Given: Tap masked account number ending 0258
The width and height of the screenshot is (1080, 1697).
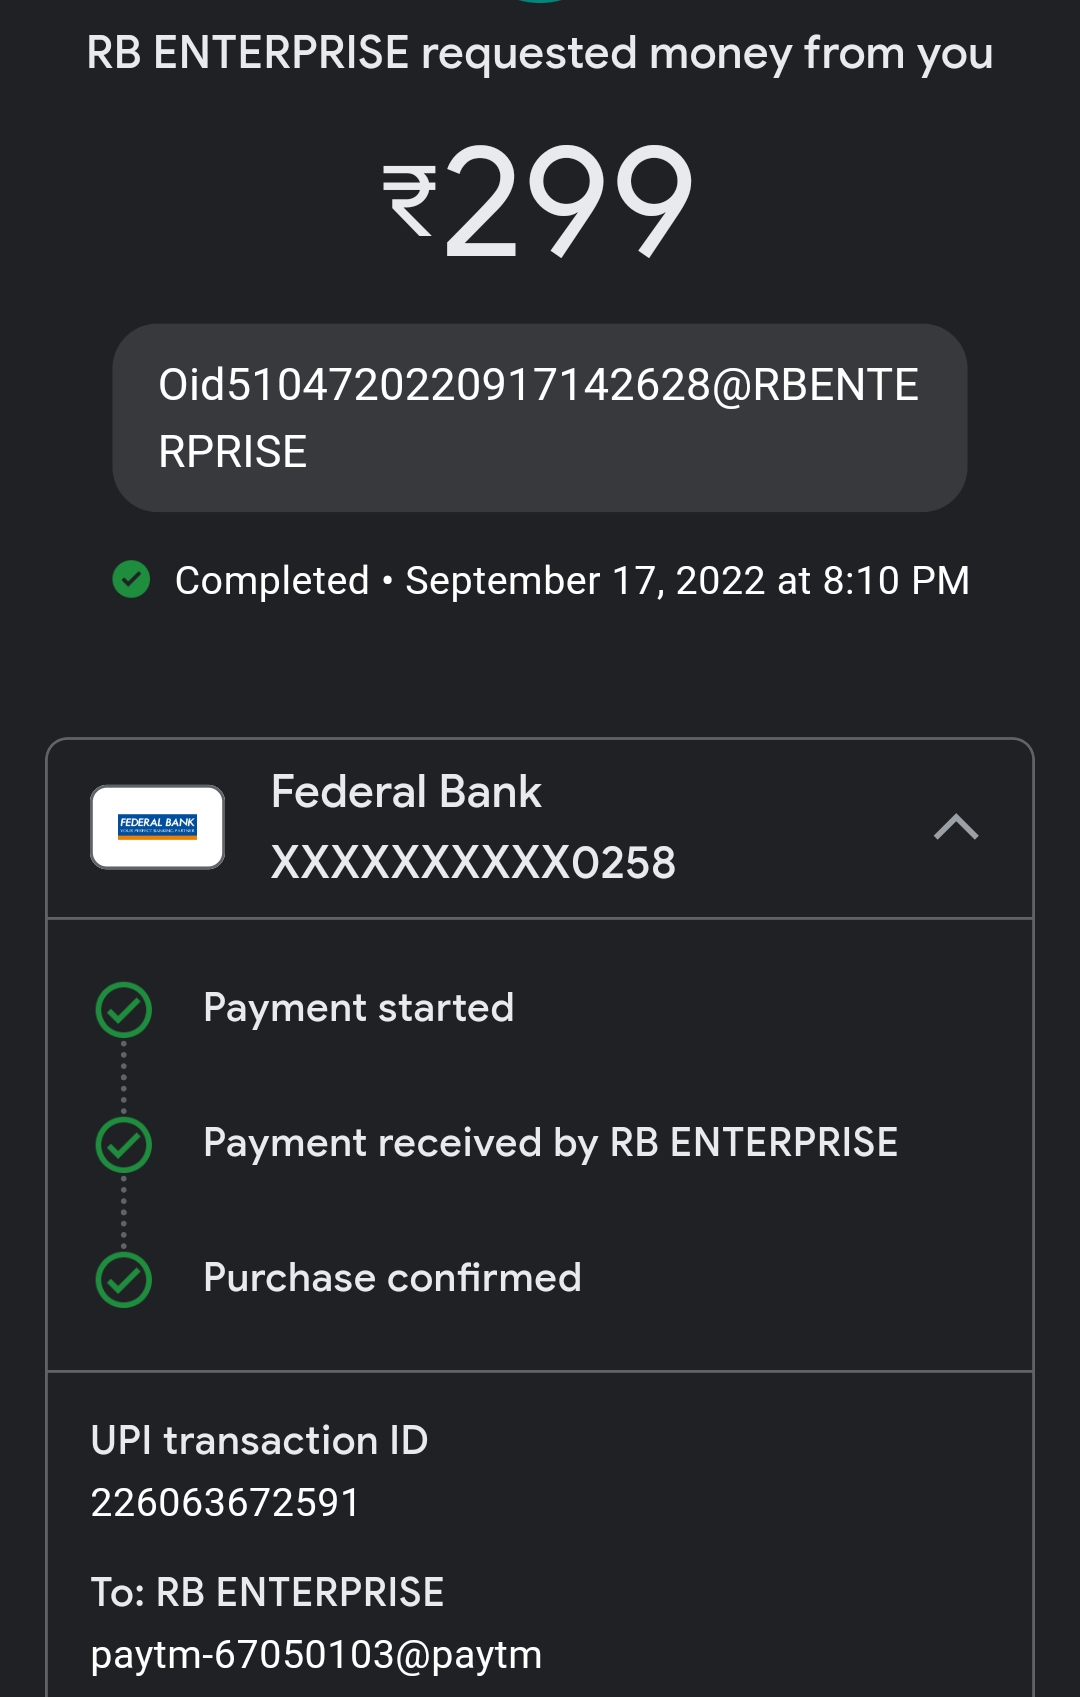Looking at the screenshot, I should tap(473, 862).
